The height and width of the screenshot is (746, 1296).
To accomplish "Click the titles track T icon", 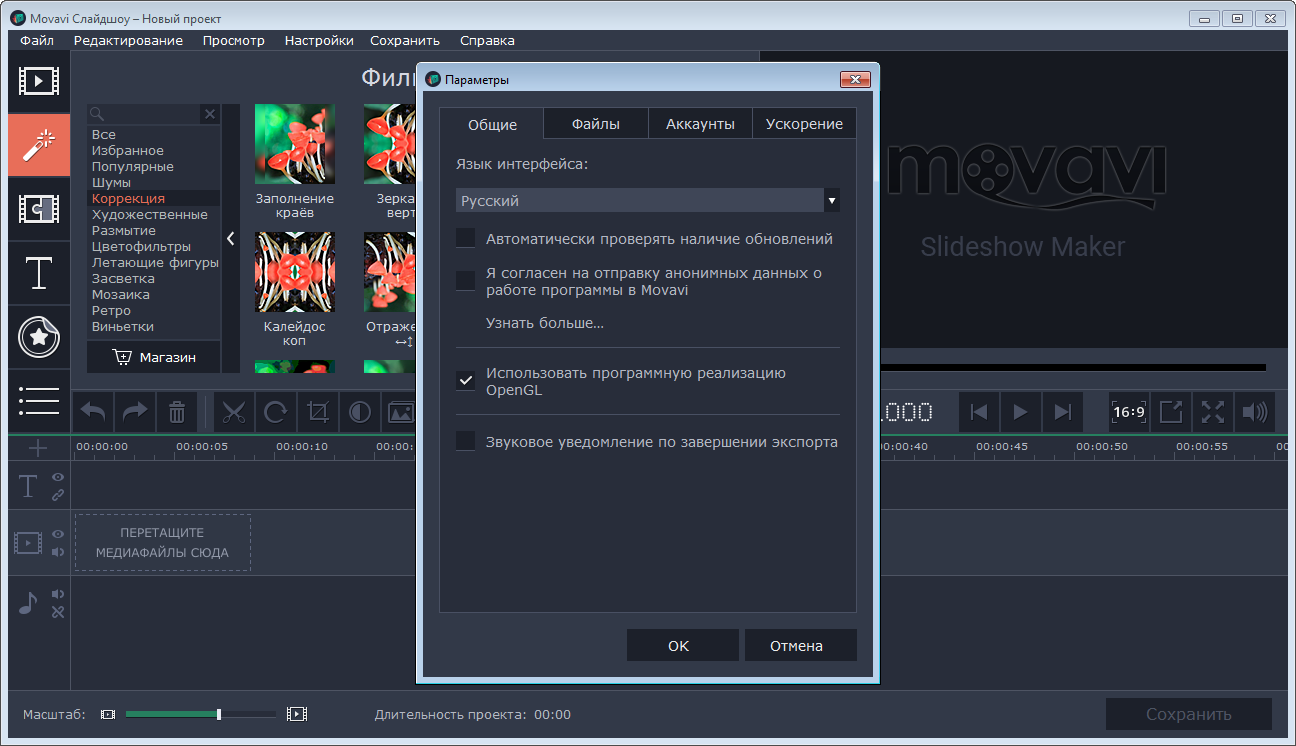I will coord(28,487).
